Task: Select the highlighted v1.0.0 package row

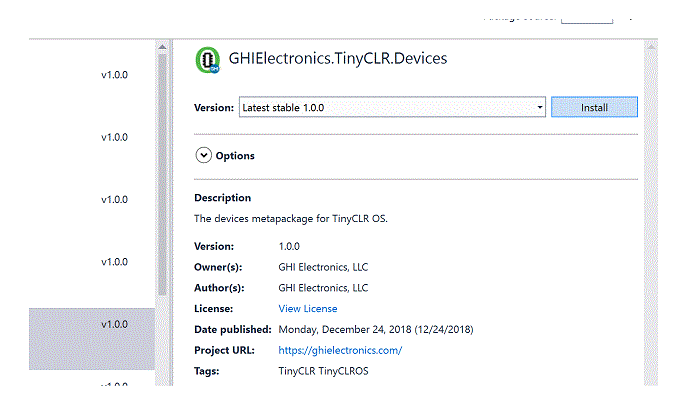Action: point(92,339)
